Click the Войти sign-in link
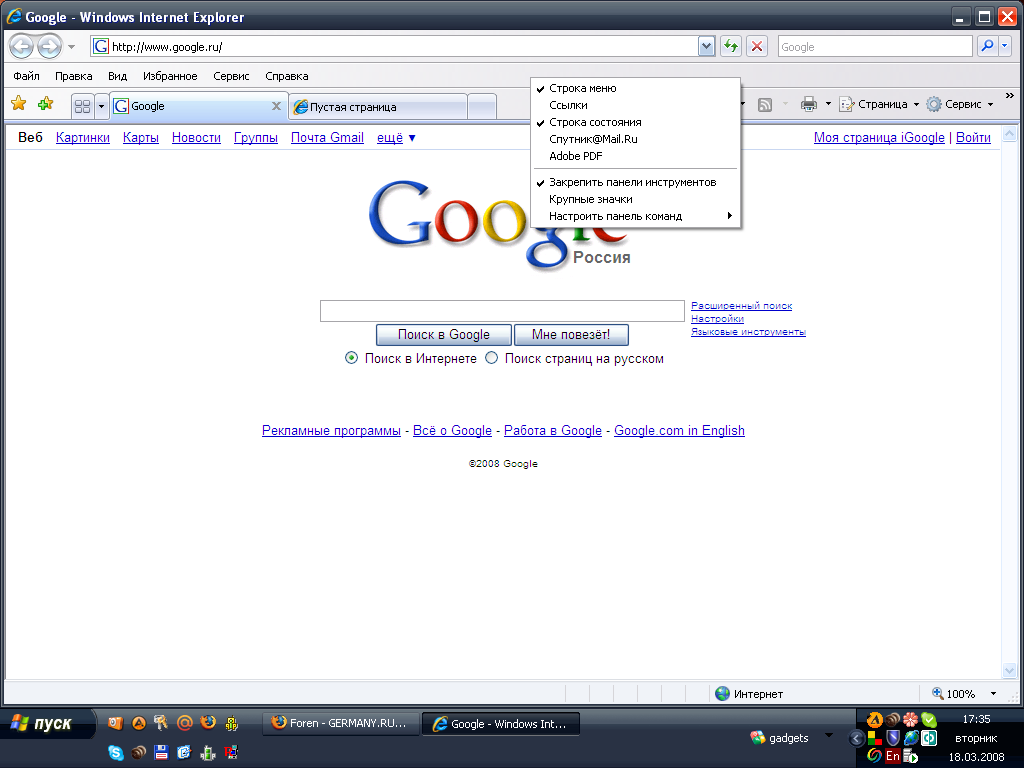1024x768 pixels. point(973,137)
